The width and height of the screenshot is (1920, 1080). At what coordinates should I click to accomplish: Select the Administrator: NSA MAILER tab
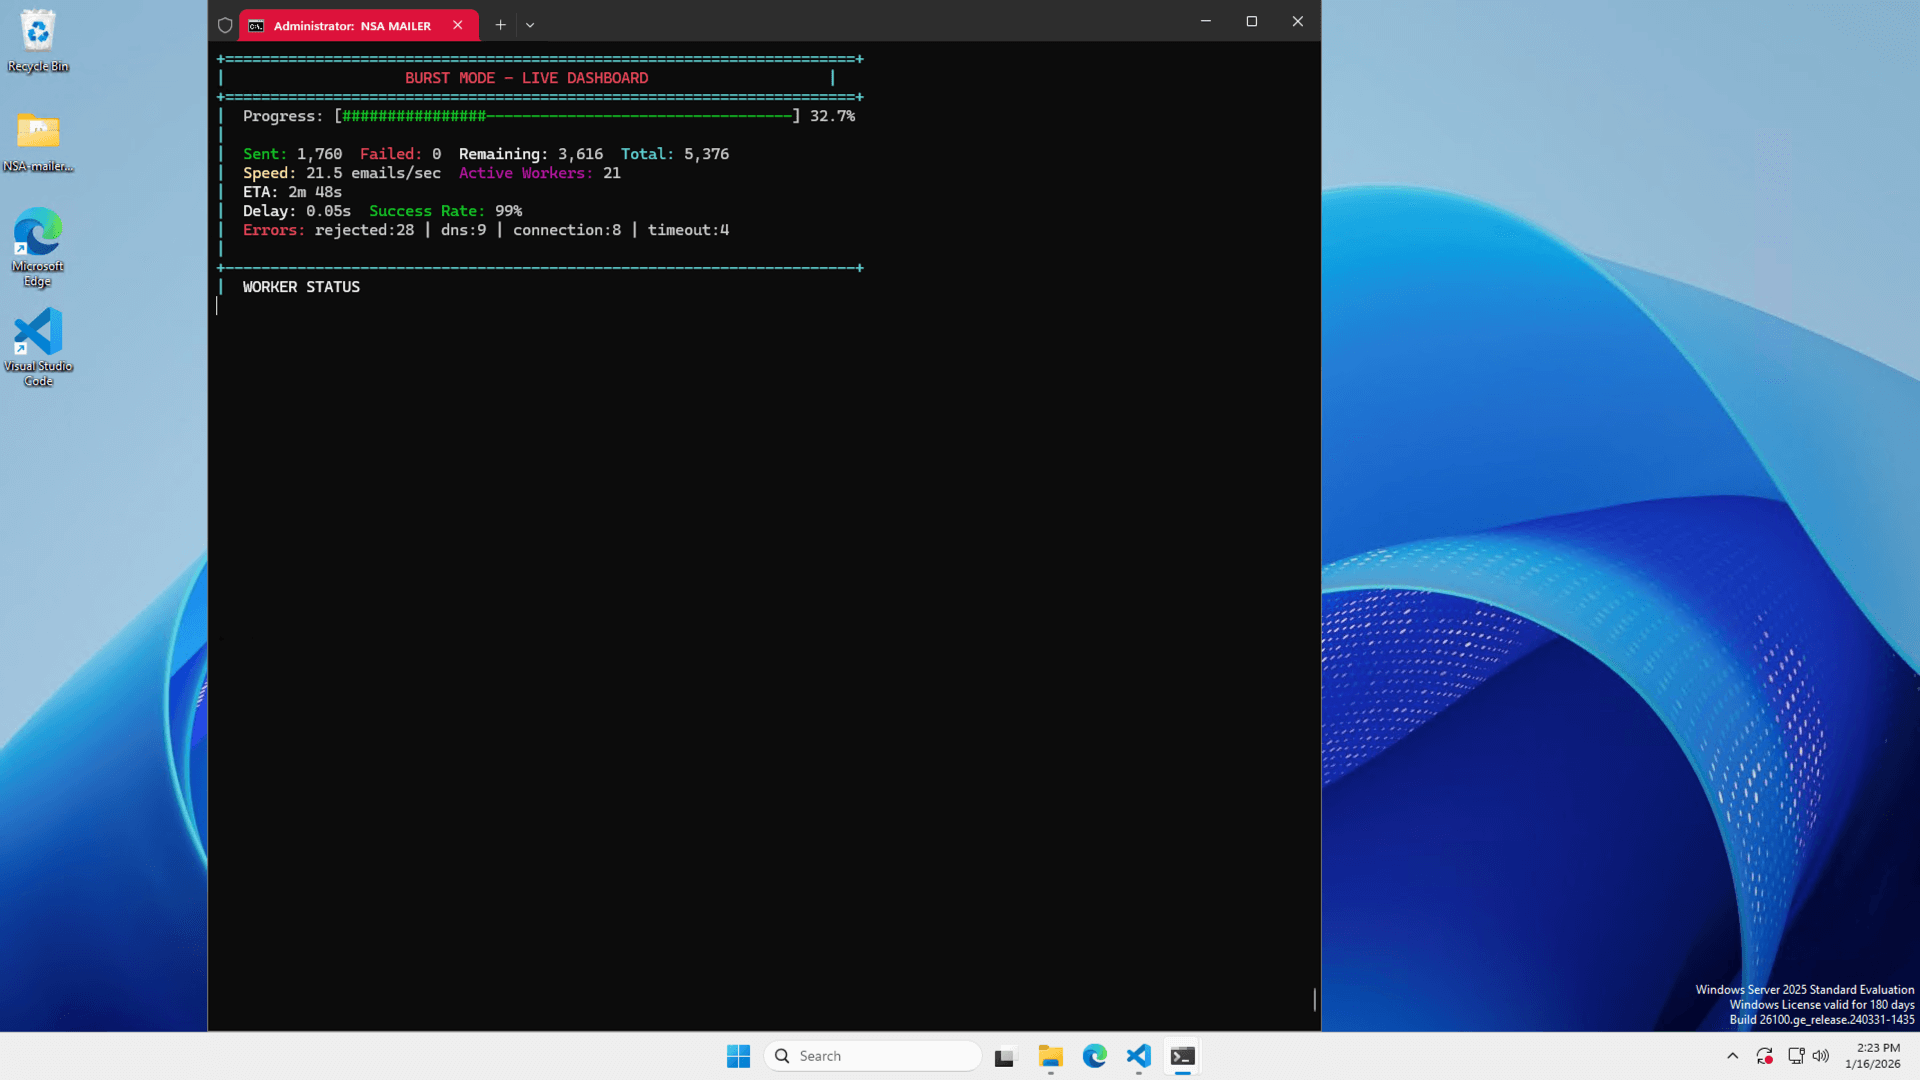(351, 25)
